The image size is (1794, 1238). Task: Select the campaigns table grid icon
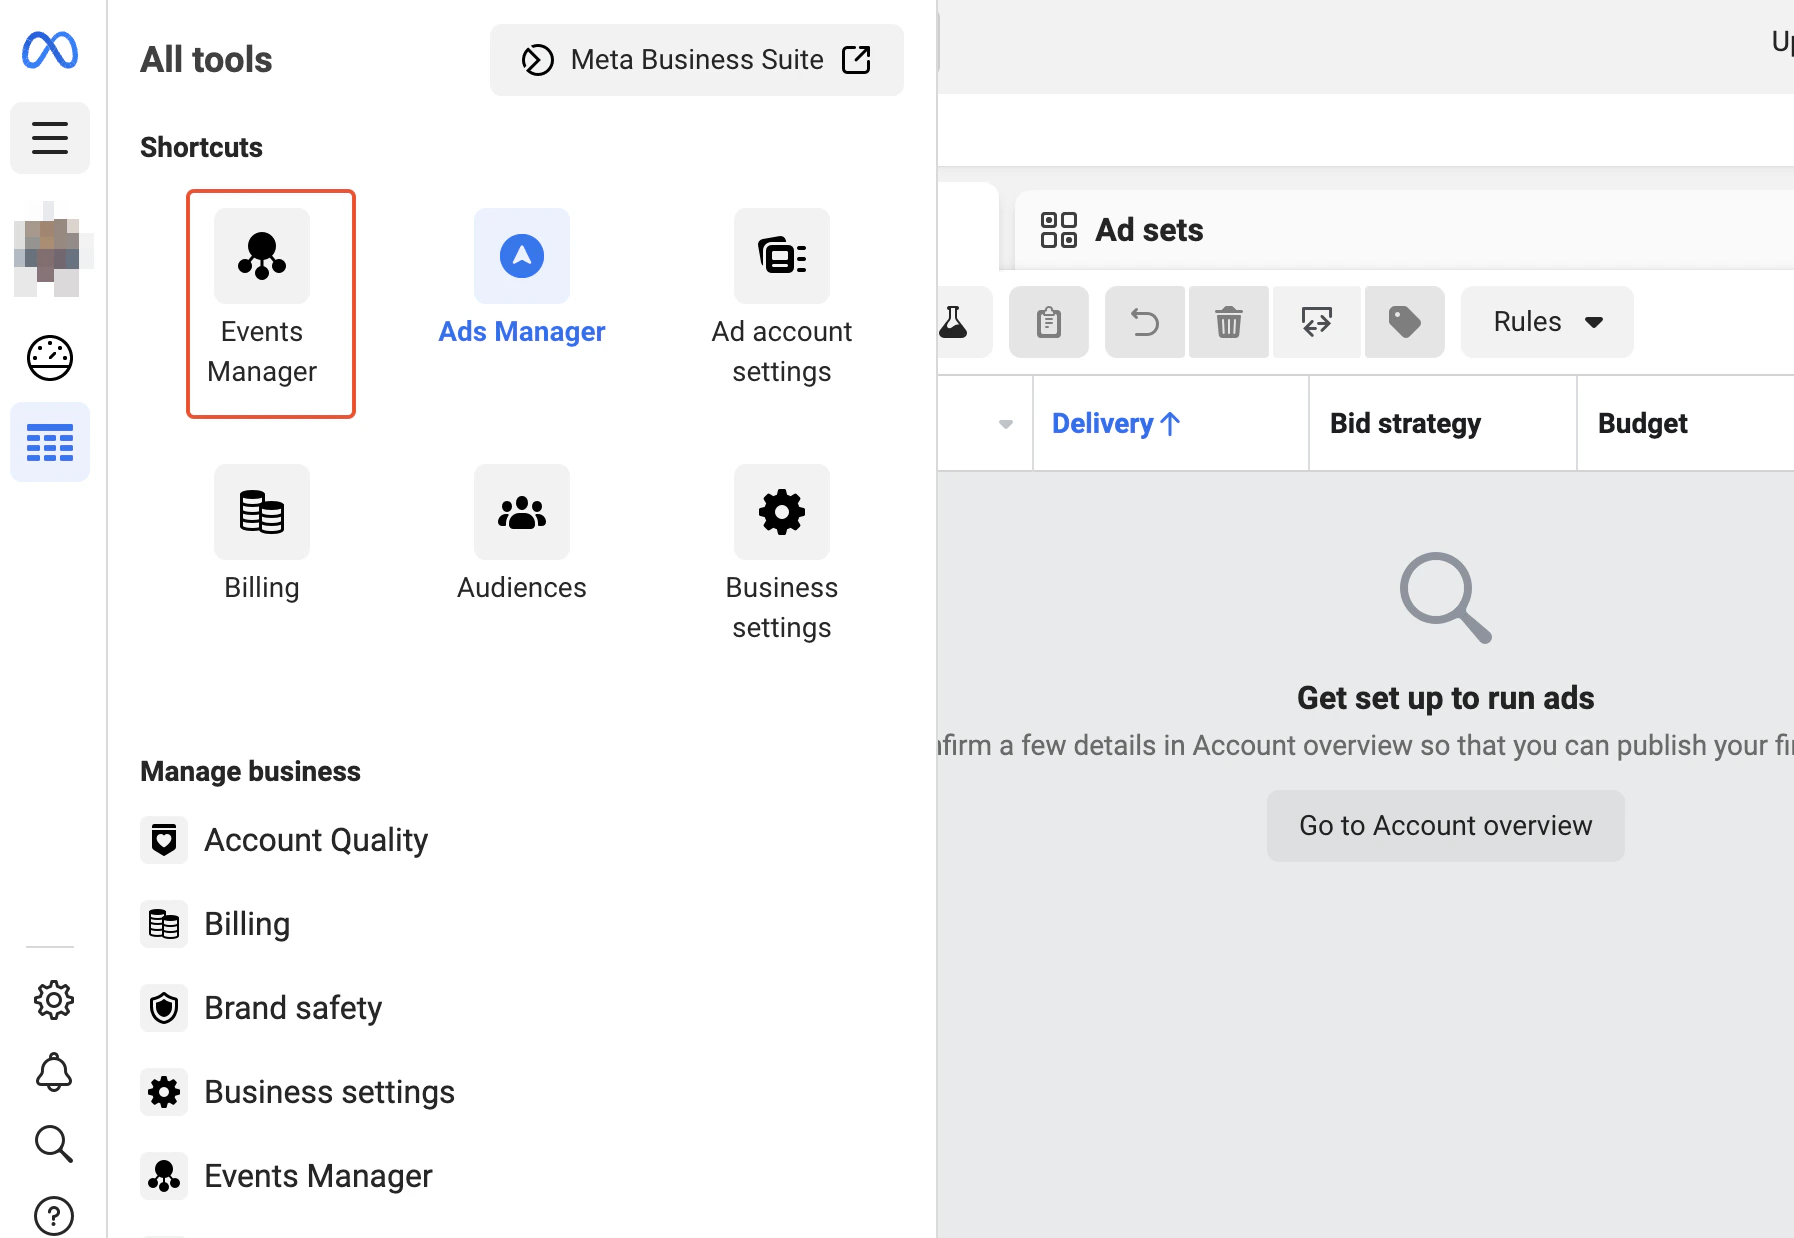tap(50, 442)
